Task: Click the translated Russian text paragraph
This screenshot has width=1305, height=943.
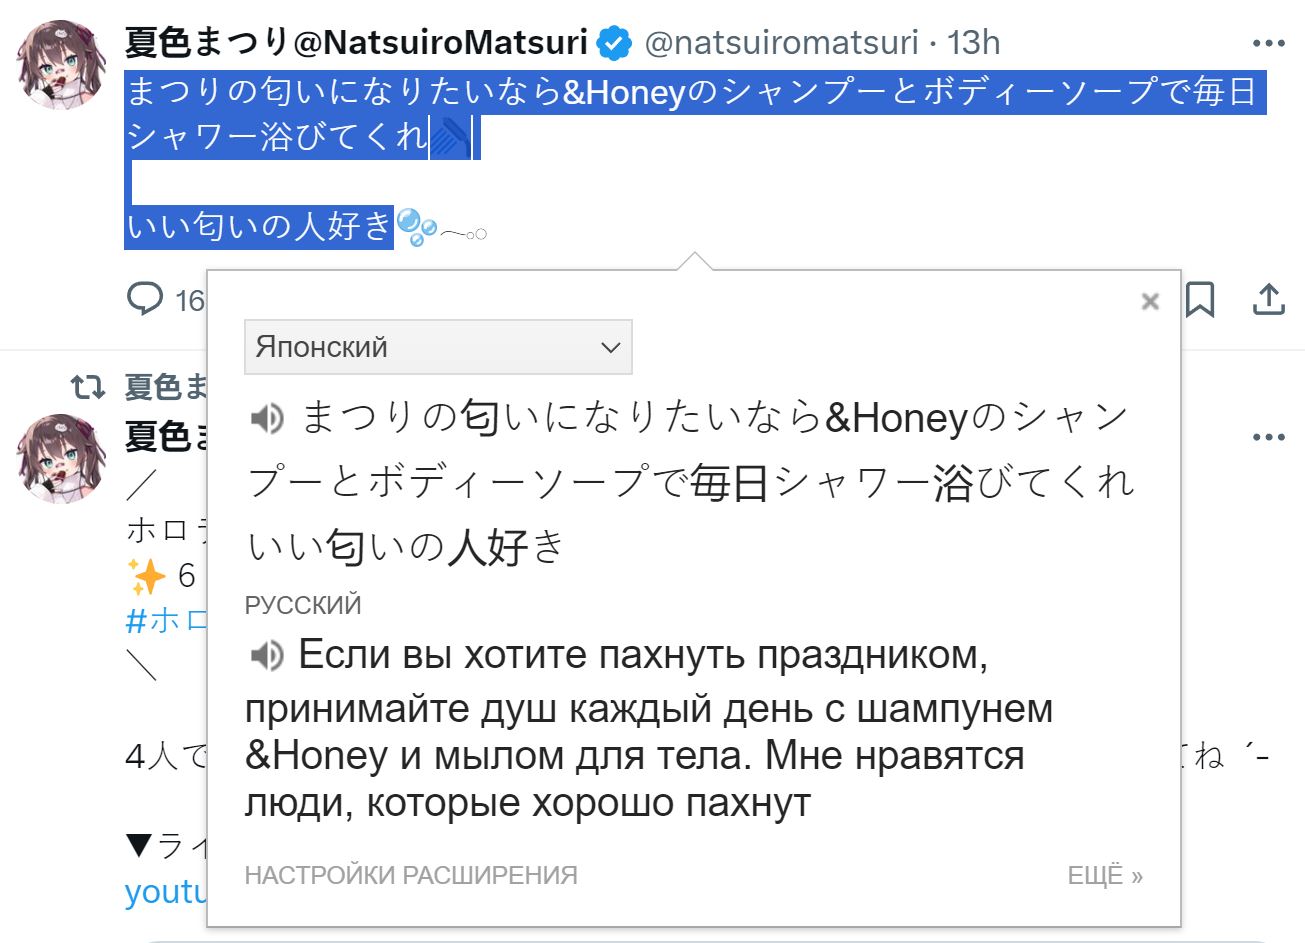Action: coord(648,728)
